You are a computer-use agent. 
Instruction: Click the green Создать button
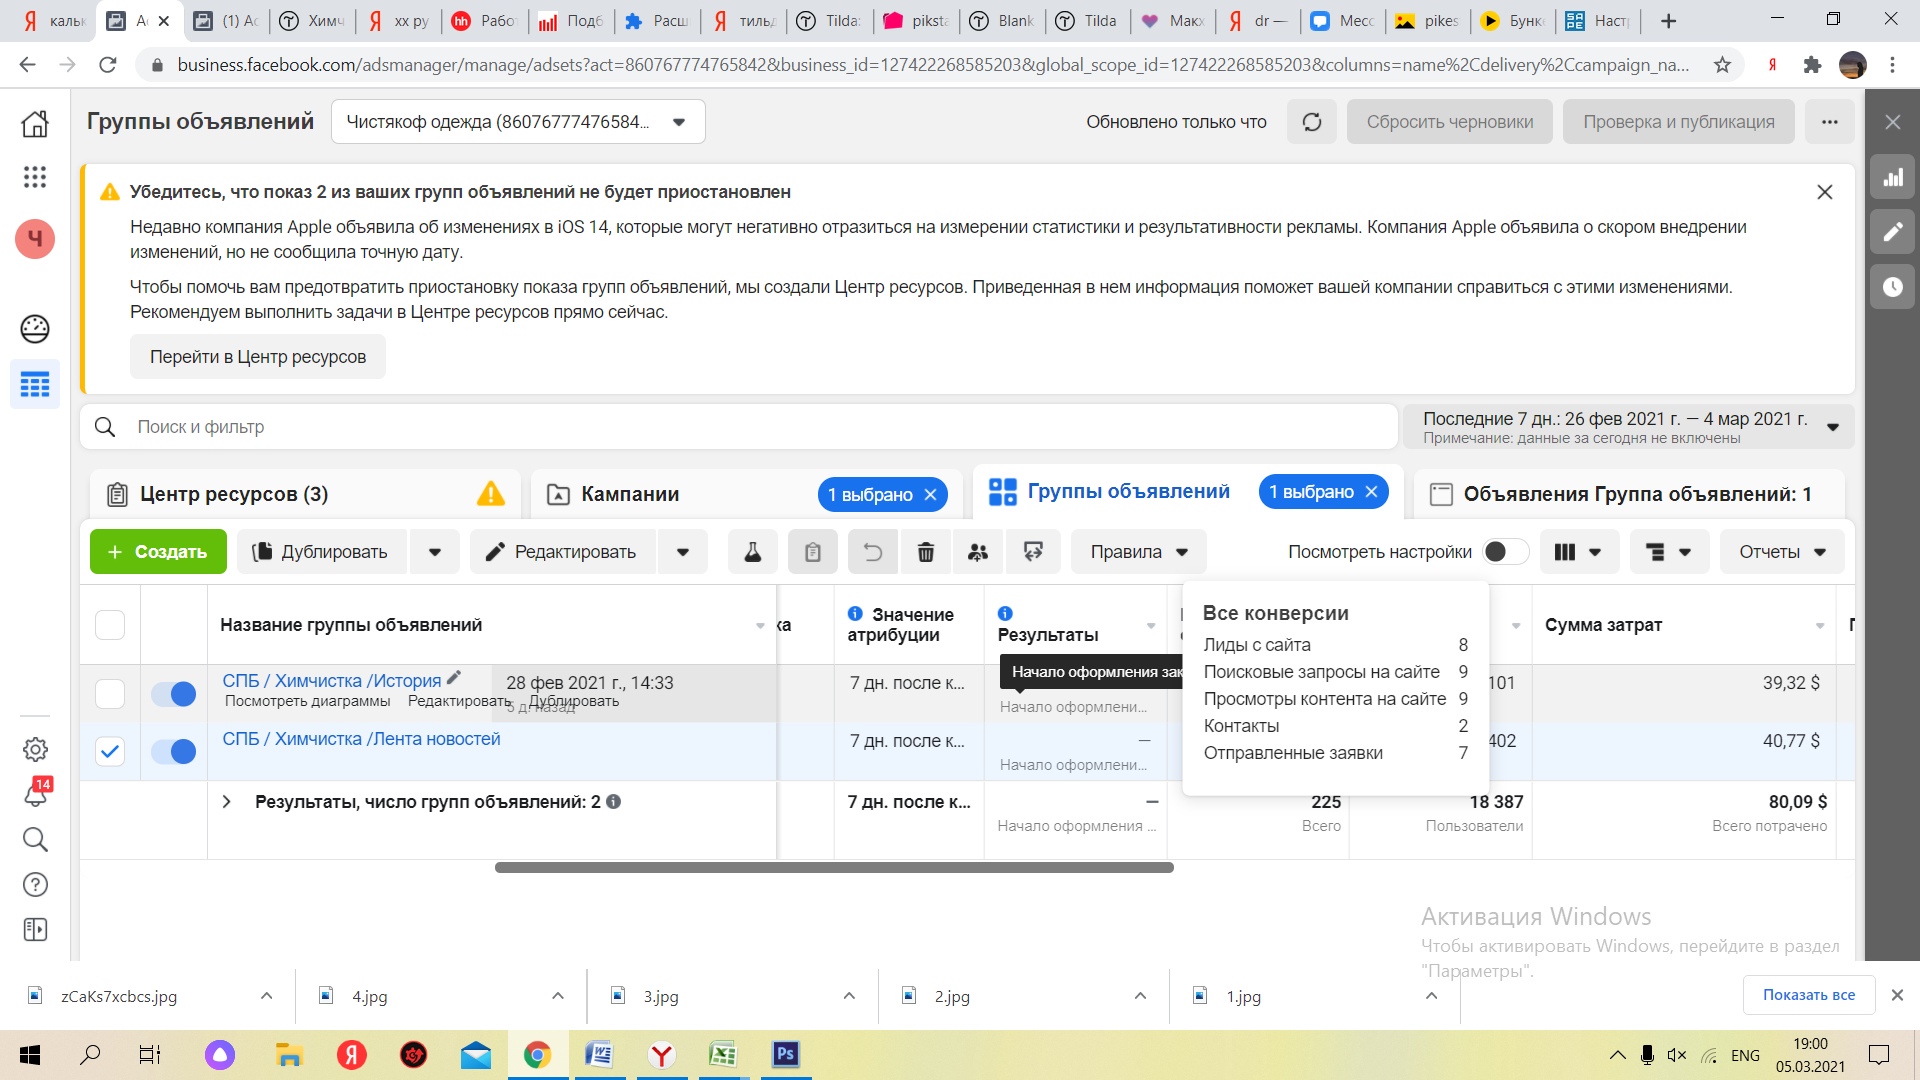158,552
